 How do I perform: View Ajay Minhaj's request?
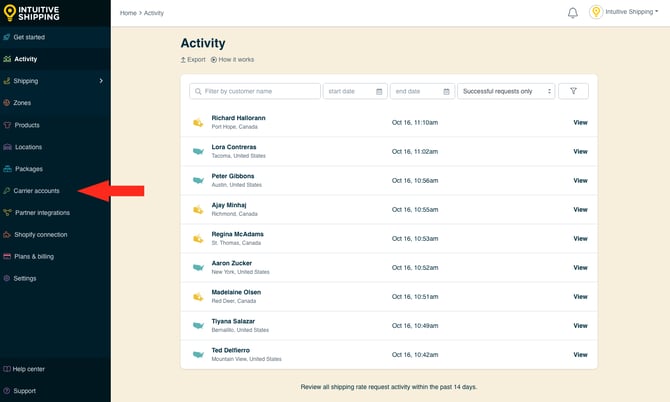click(x=580, y=210)
